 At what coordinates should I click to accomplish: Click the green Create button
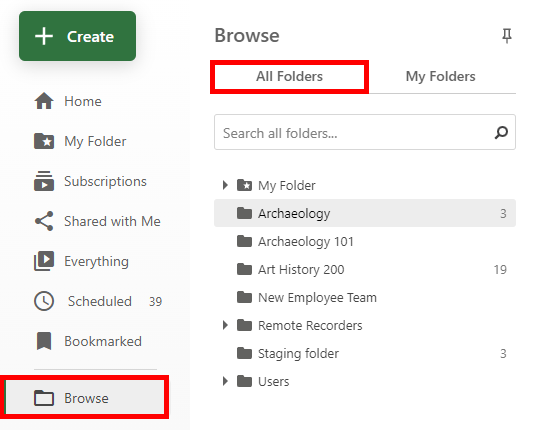pyautogui.click(x=77, y=36)
